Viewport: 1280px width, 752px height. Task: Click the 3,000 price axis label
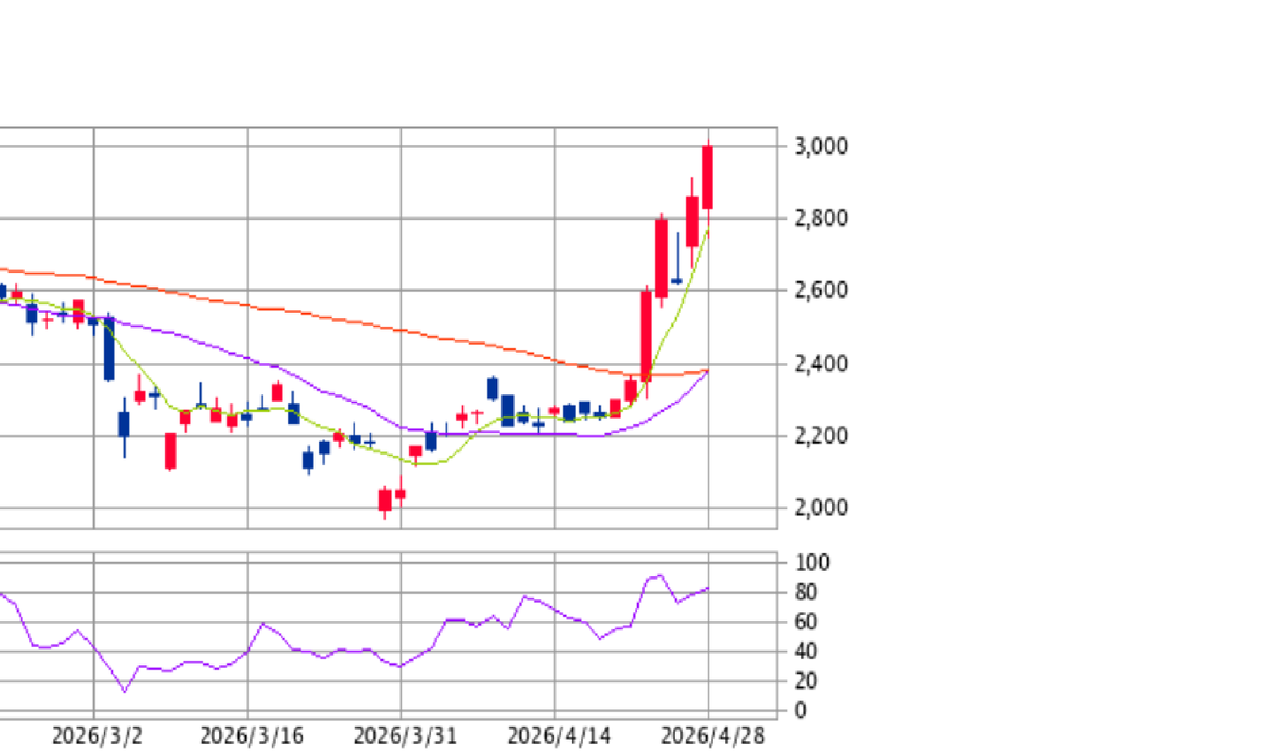821,146
